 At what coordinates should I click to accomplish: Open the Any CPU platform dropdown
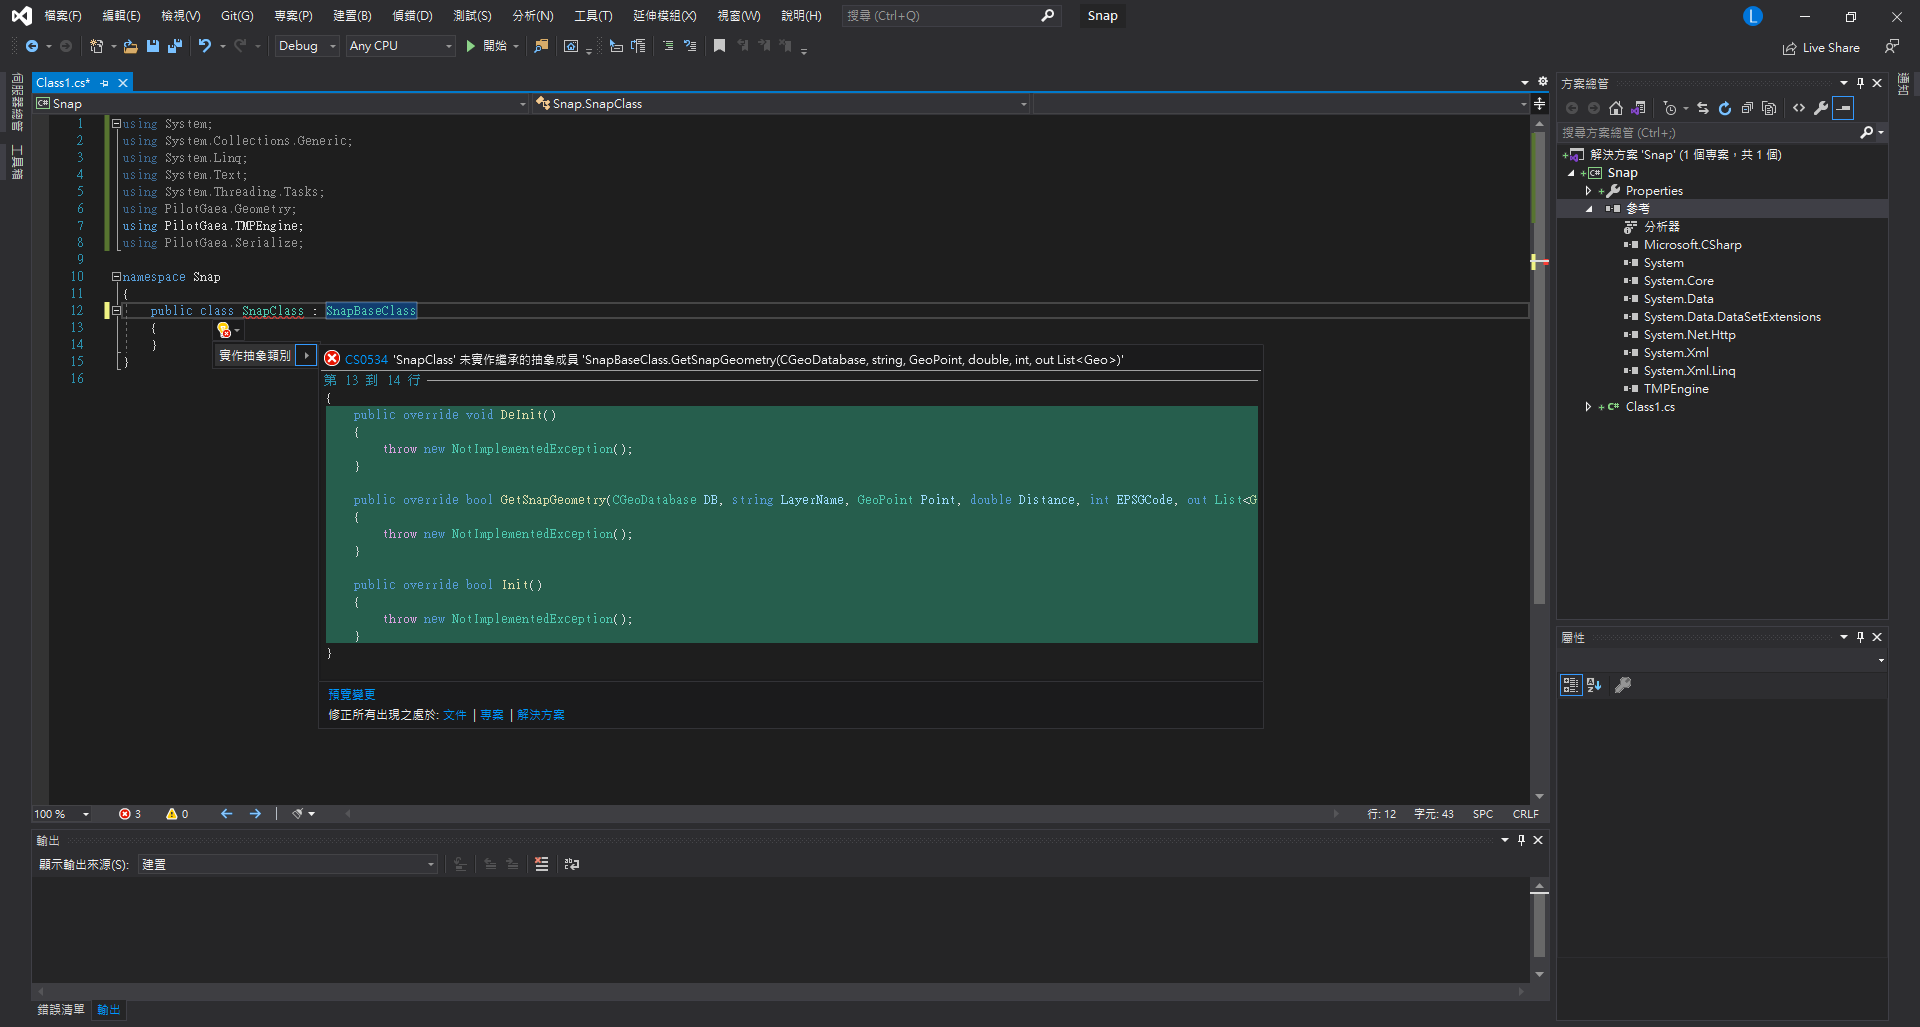400,46
